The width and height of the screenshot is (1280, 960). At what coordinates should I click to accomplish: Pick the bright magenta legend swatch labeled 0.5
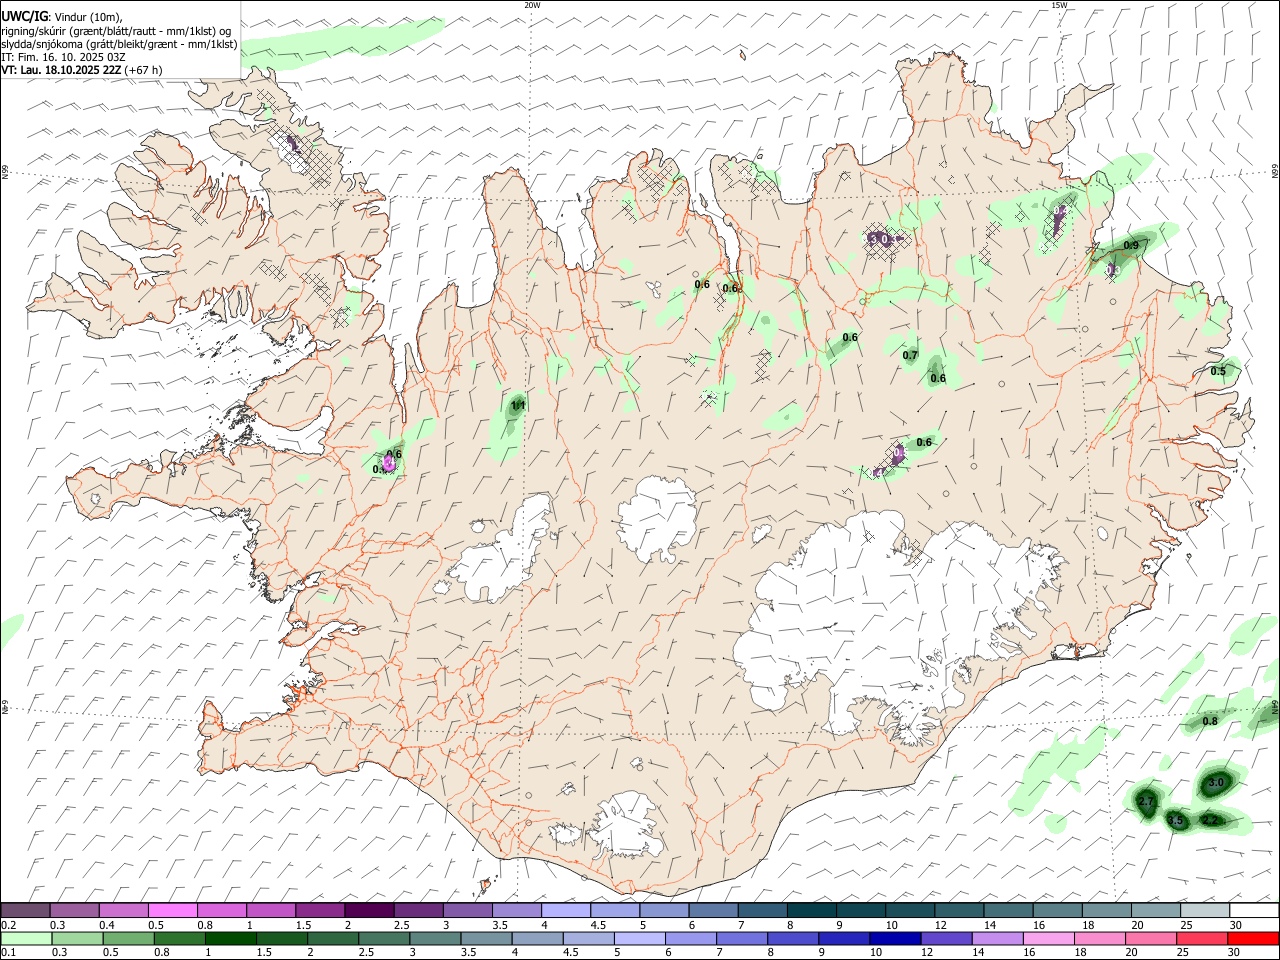click(x=173, y=910)
